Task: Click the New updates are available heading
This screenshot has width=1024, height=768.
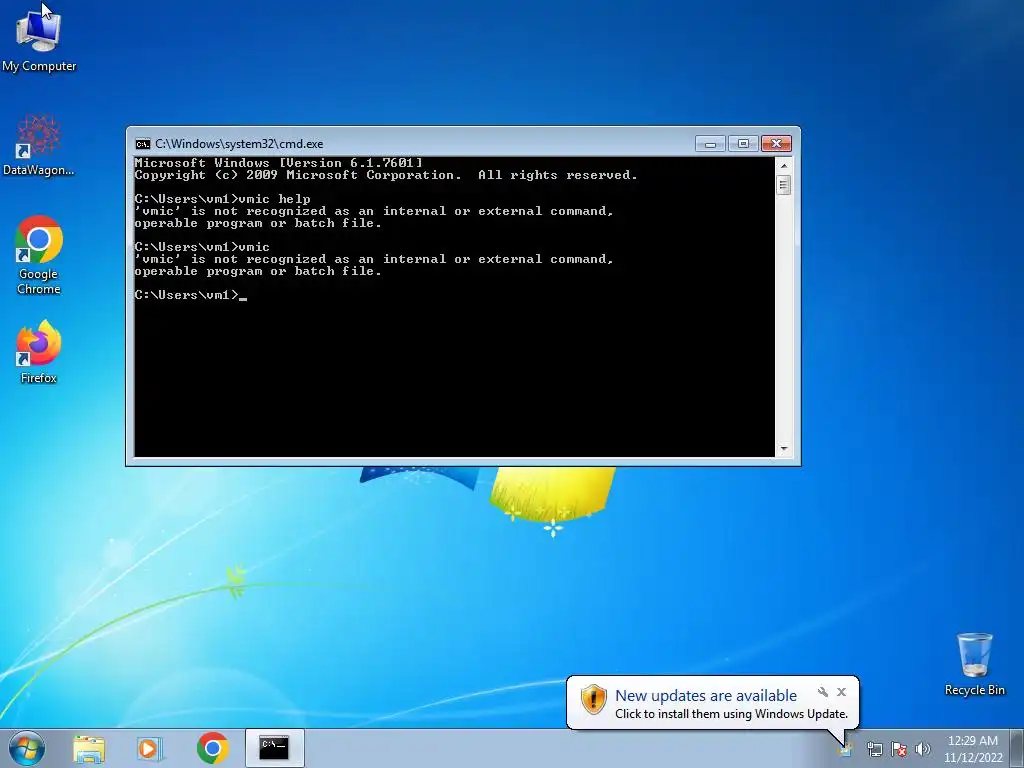Action: (706, 696)
